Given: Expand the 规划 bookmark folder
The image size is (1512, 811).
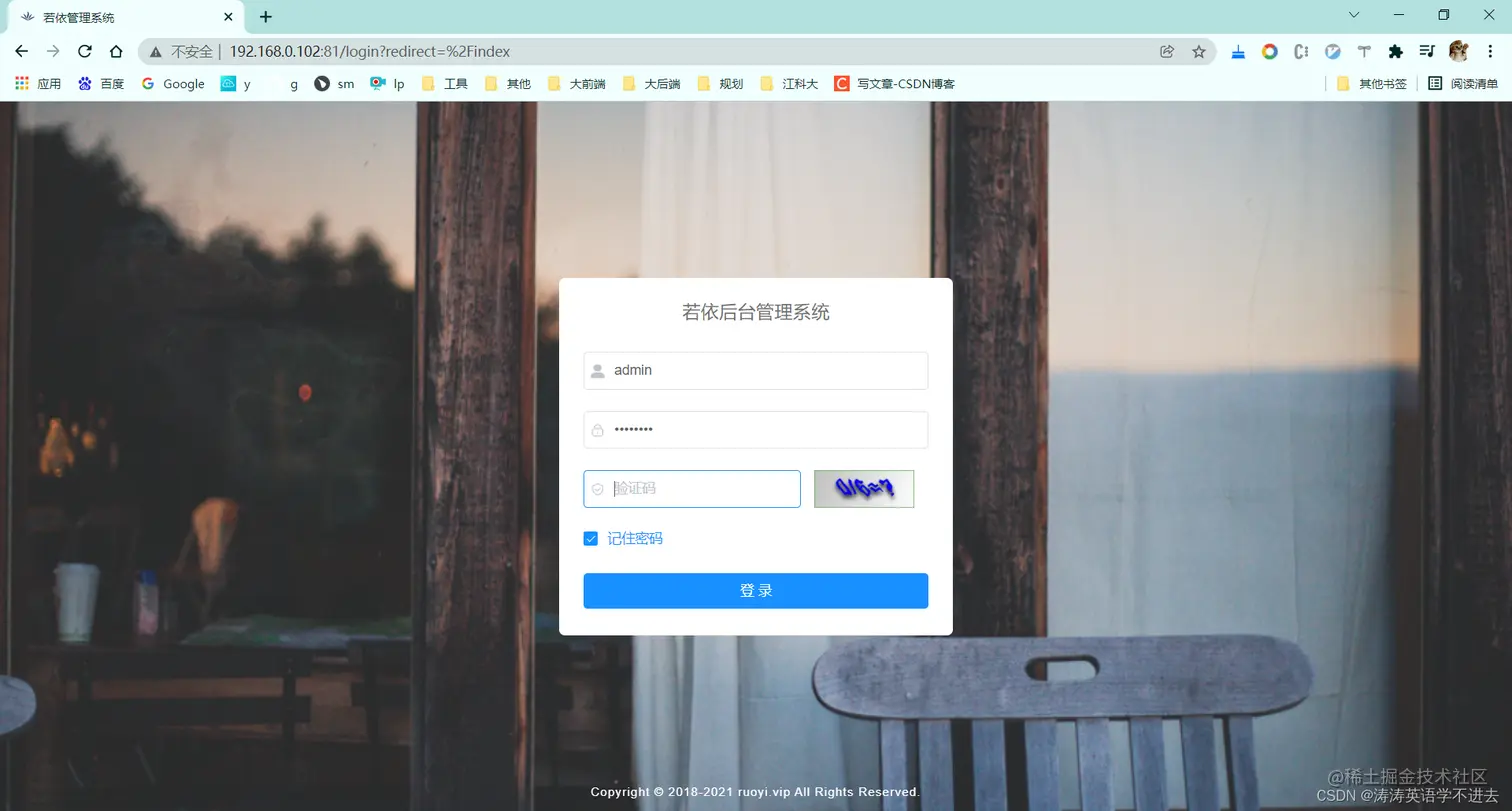Looking at the screenshot, I should coord(720,84).
